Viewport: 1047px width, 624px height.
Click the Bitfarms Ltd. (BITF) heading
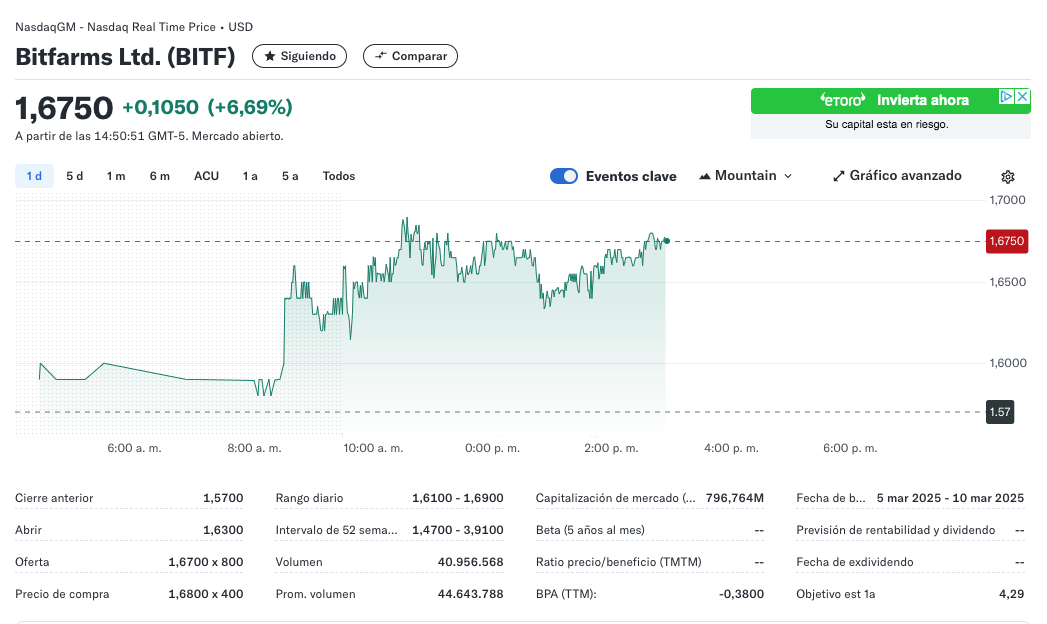tap(125, 57)
